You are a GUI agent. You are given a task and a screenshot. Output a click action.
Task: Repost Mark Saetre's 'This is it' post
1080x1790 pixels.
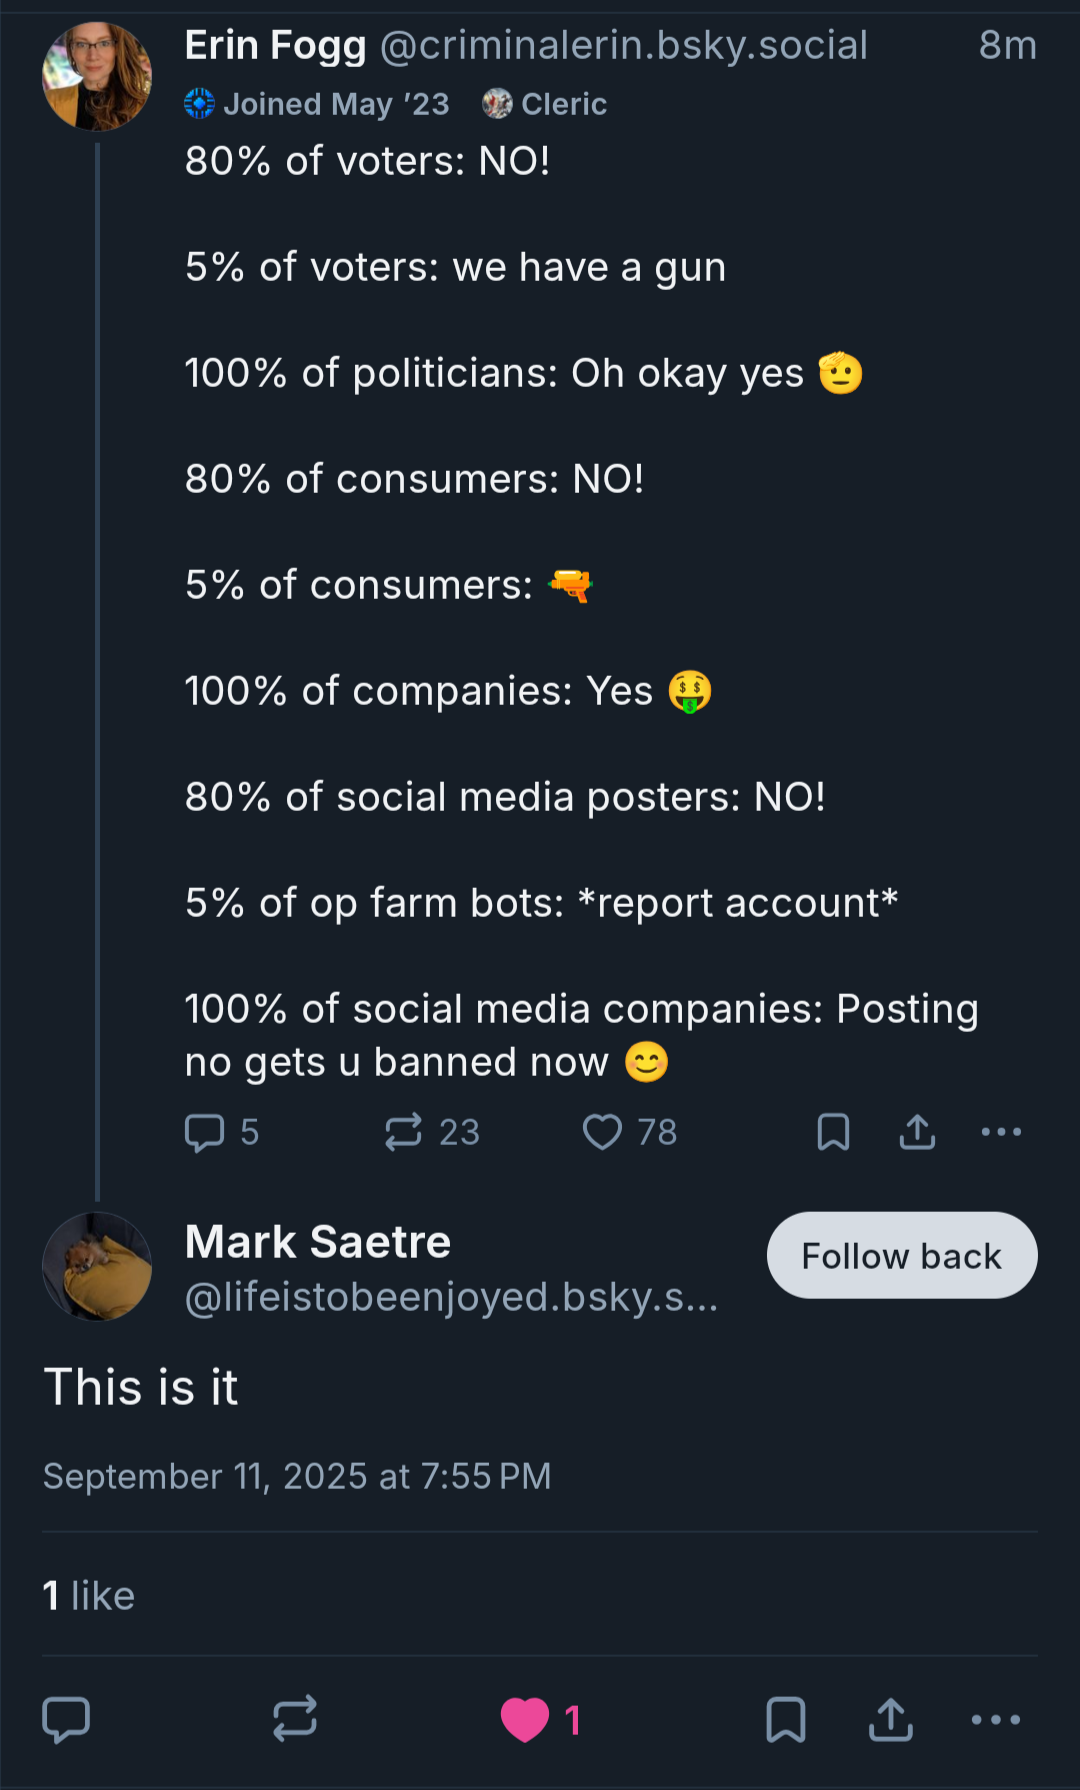pyautogui.click(x=295, y=1720)
